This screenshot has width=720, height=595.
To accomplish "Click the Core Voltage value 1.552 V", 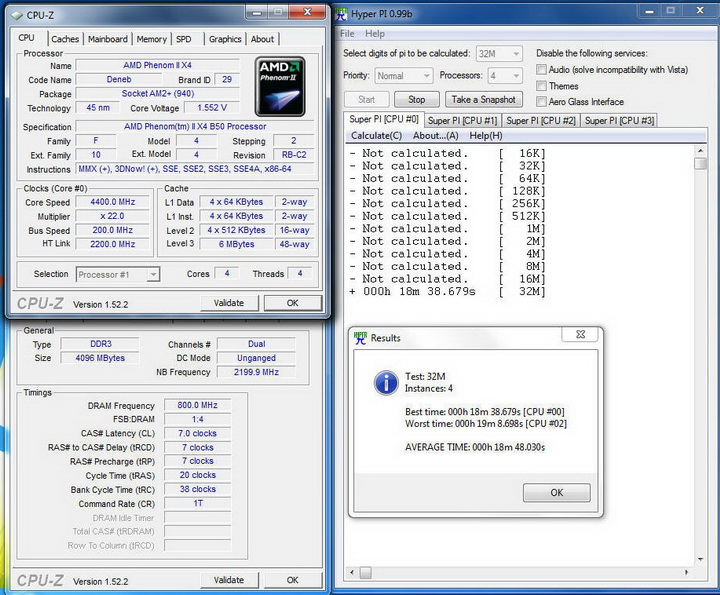I will pyautogui.click(x=212, y=107).
